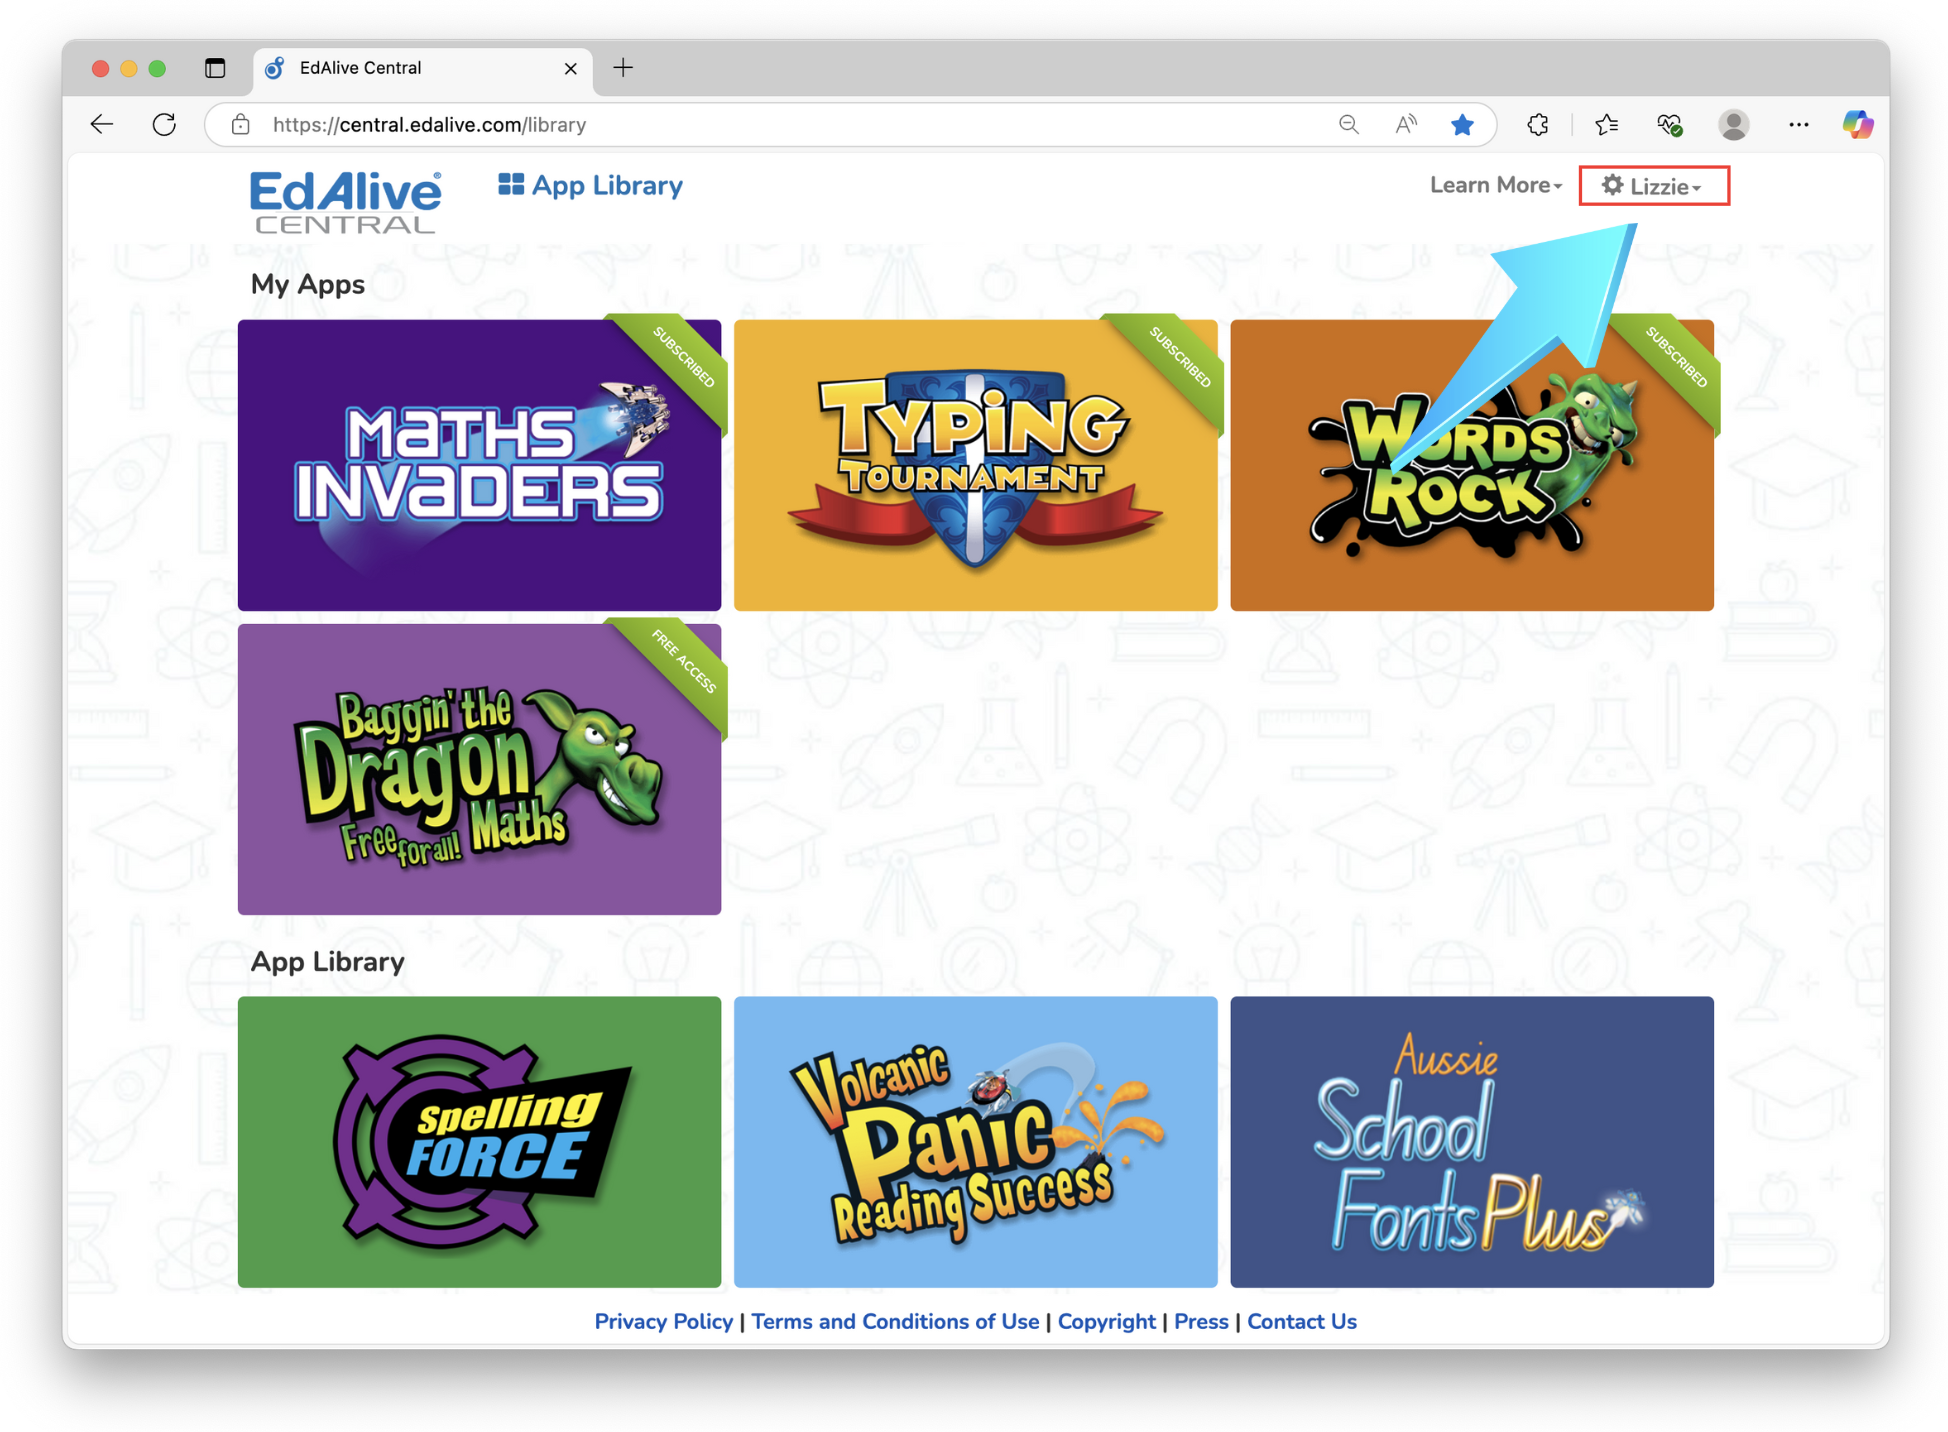1948x1432 pixels.
Task: Open Aussie School Fonts Plus tile
Action: tap(1471, 1141)
